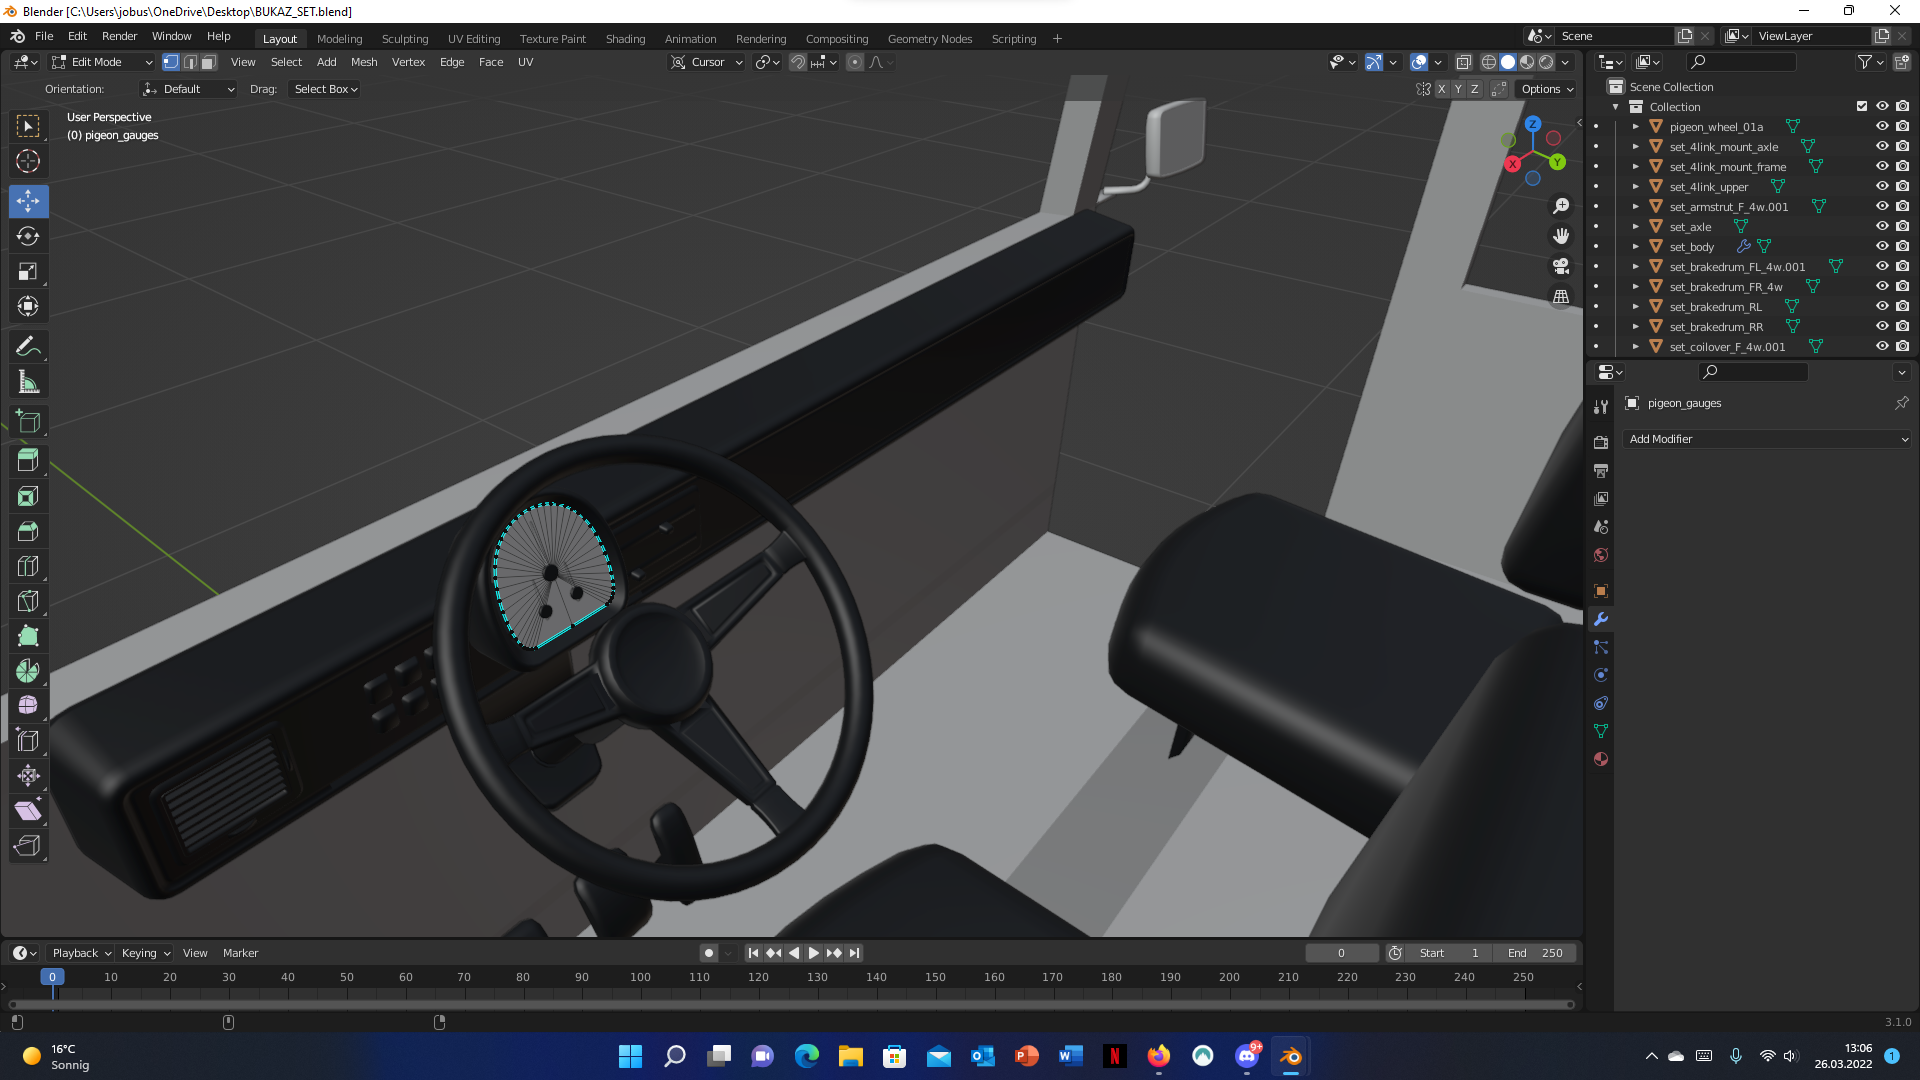Hide set_body in viewport

[x=1881, y=246]
